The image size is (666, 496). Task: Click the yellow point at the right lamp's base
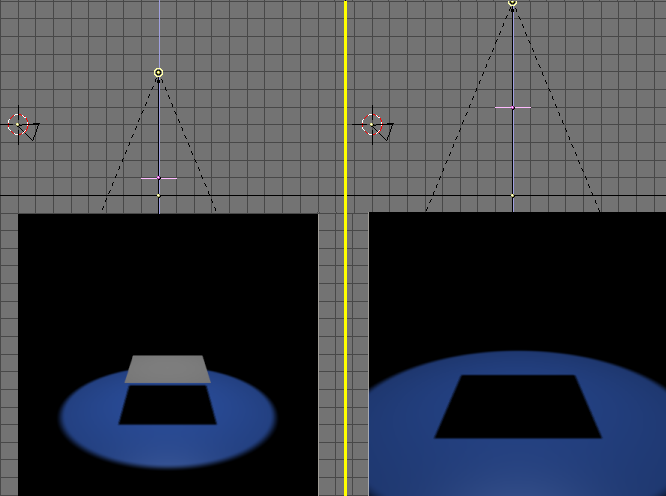pos(512,195)
